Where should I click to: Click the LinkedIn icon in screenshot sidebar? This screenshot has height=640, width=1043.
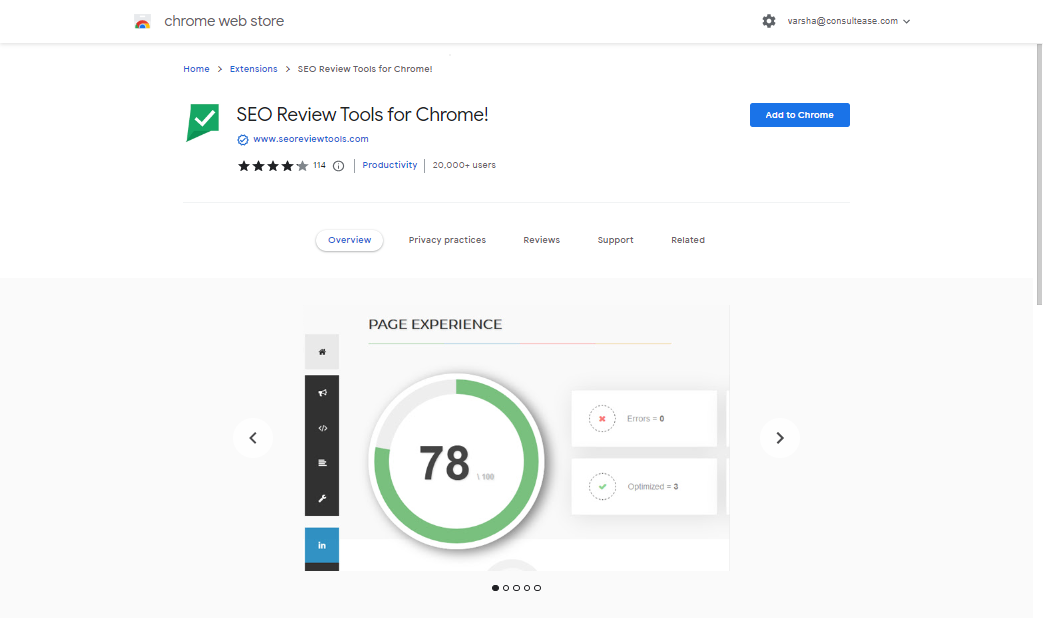pyautogui.click(x=322, y=546)
